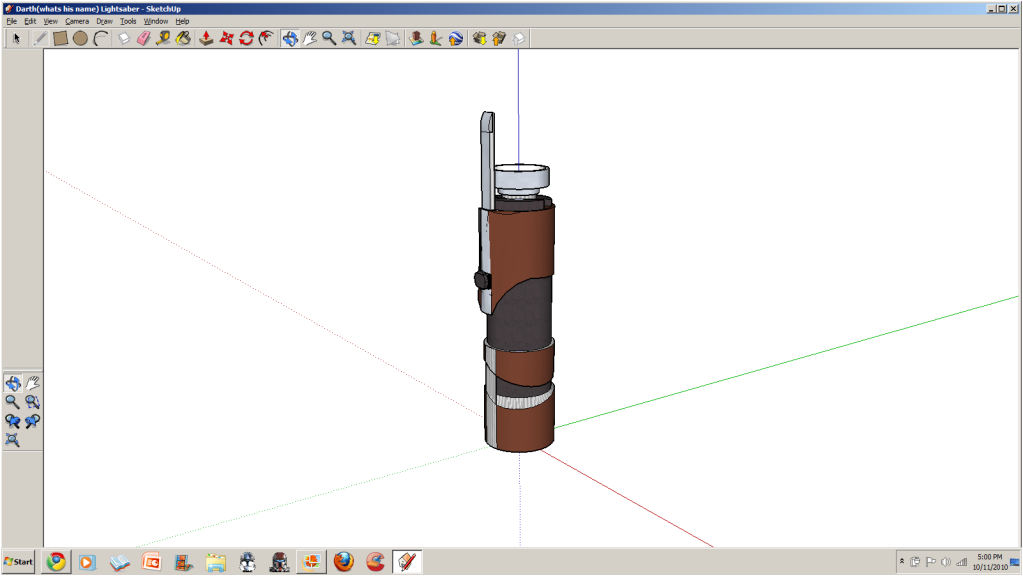Image resolution: width=1023 pixels, height=576 pixels.
Task: Click the Make Component icon
Action: pyautogui.click(x=124, y=38)
